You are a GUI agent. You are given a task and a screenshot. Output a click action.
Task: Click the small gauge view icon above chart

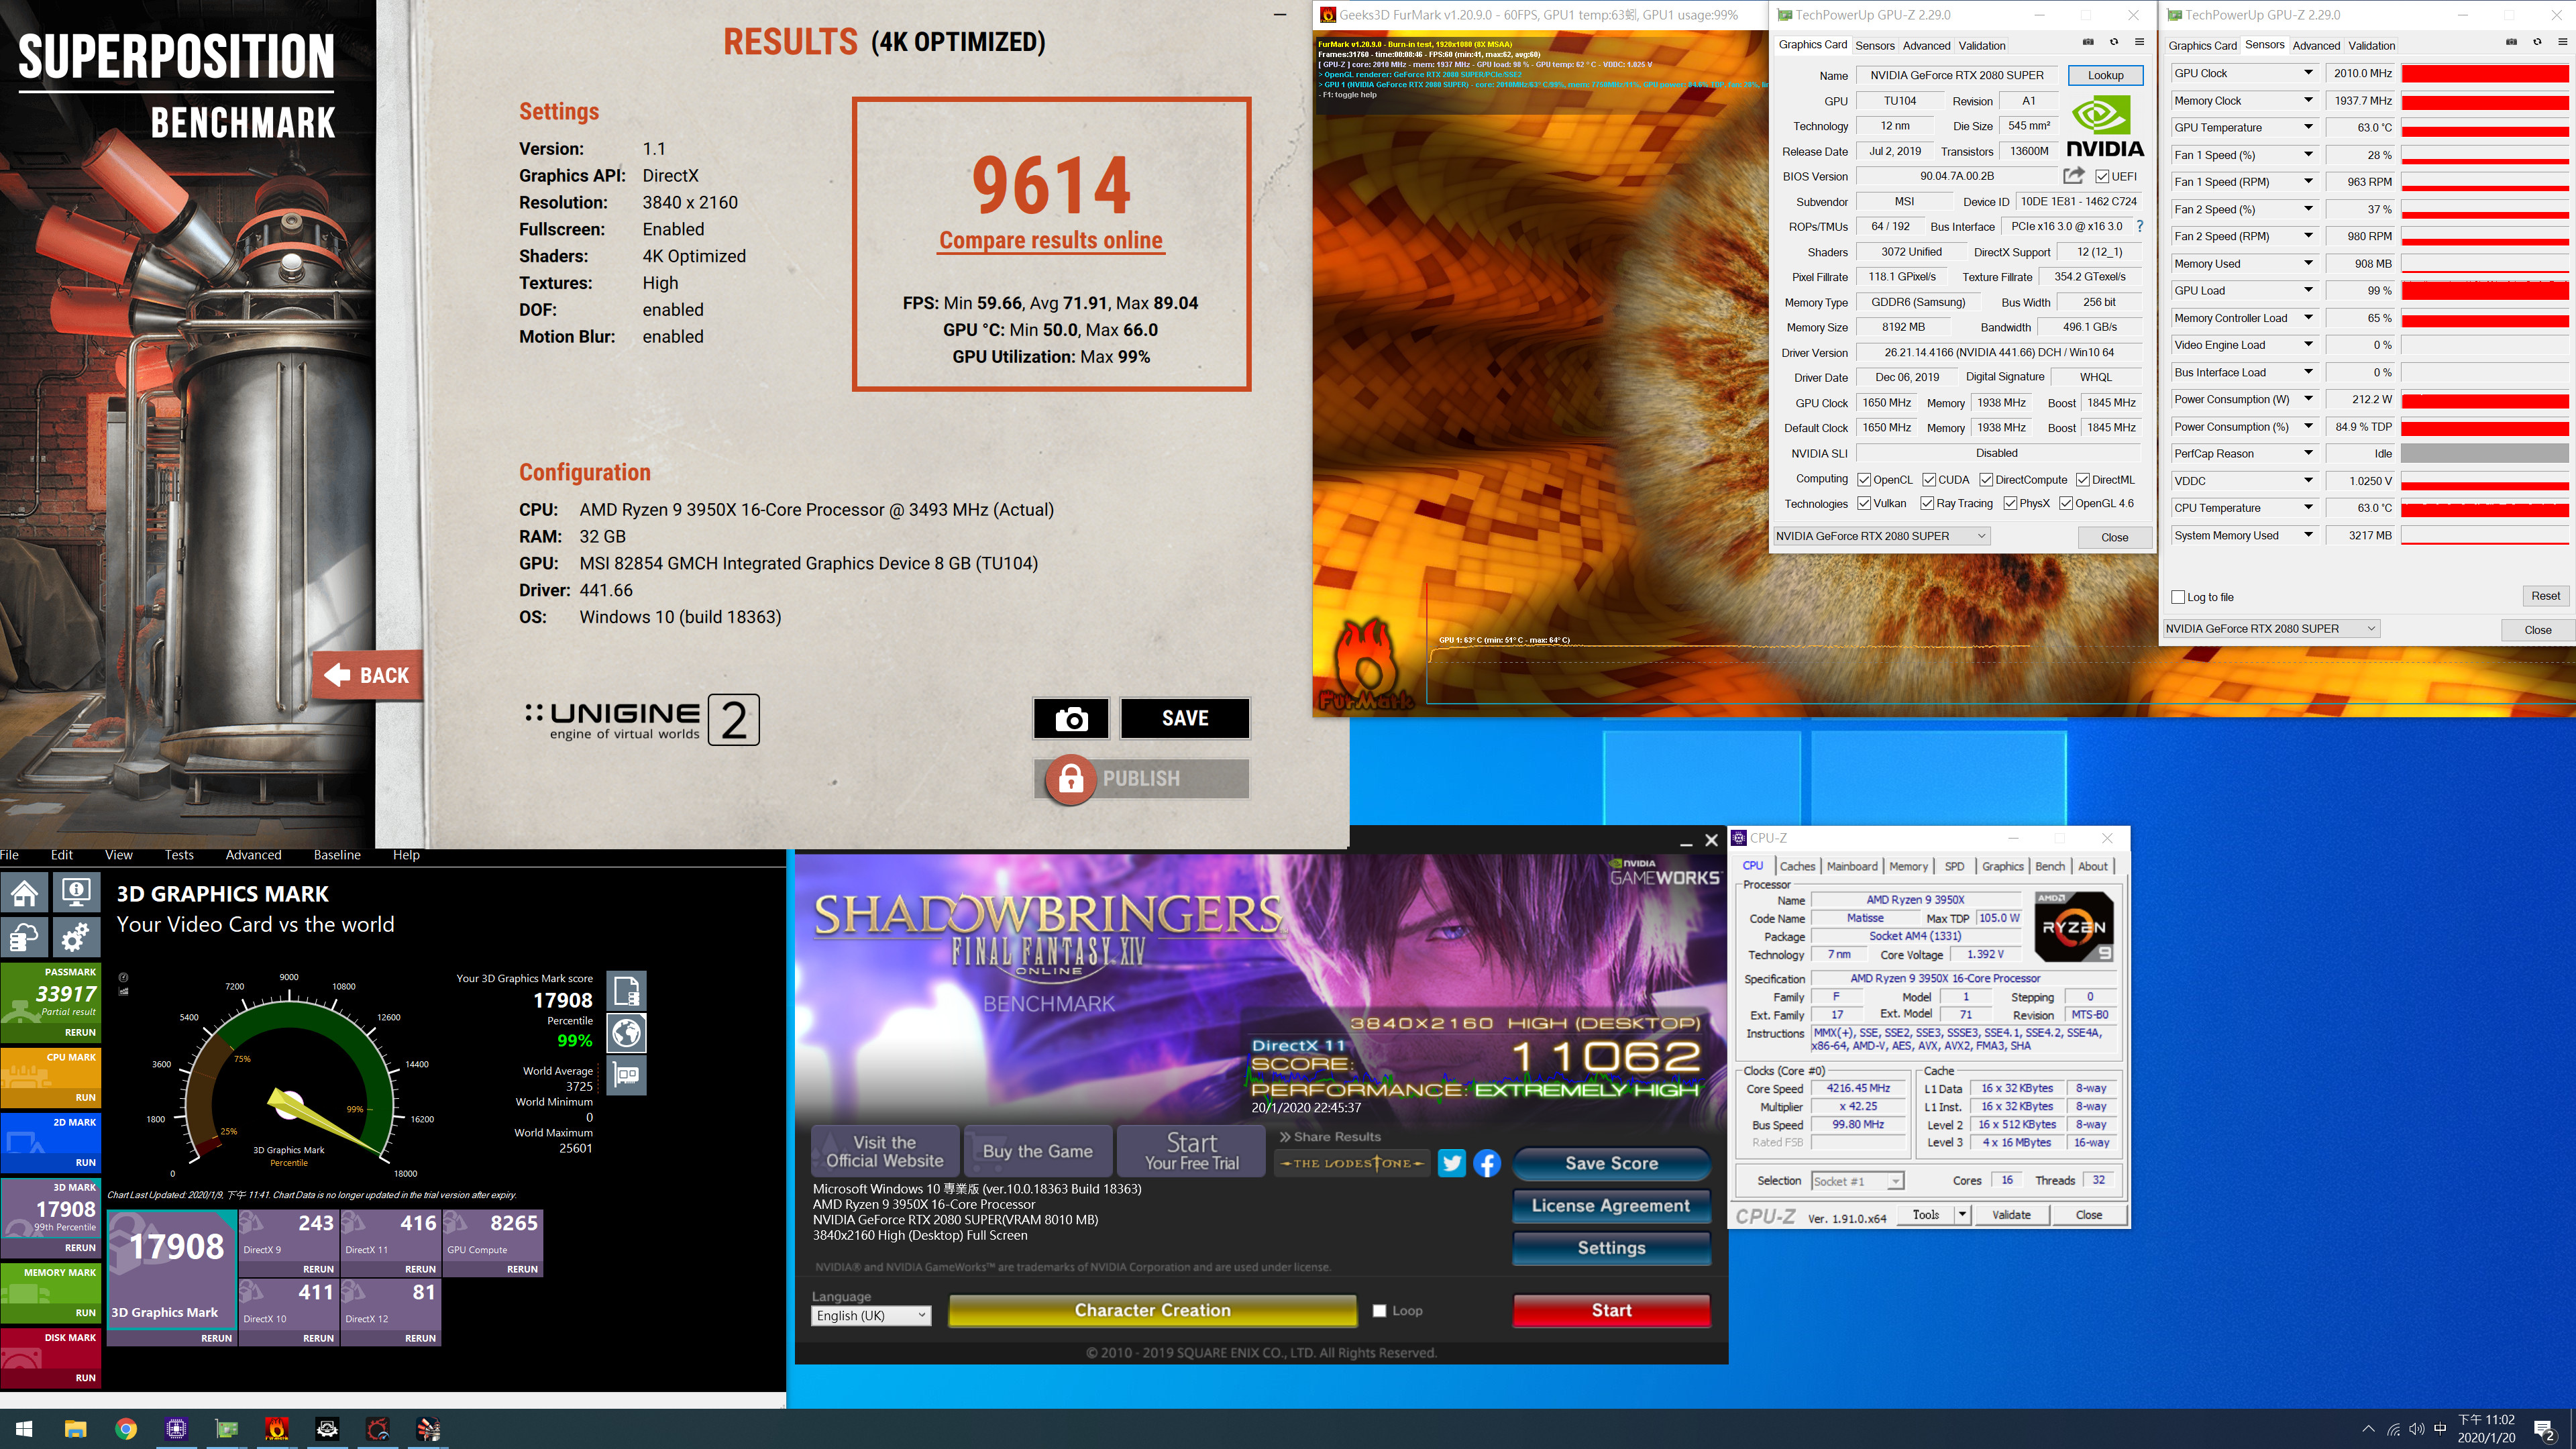pyautogui.click(x=123, y=978)
